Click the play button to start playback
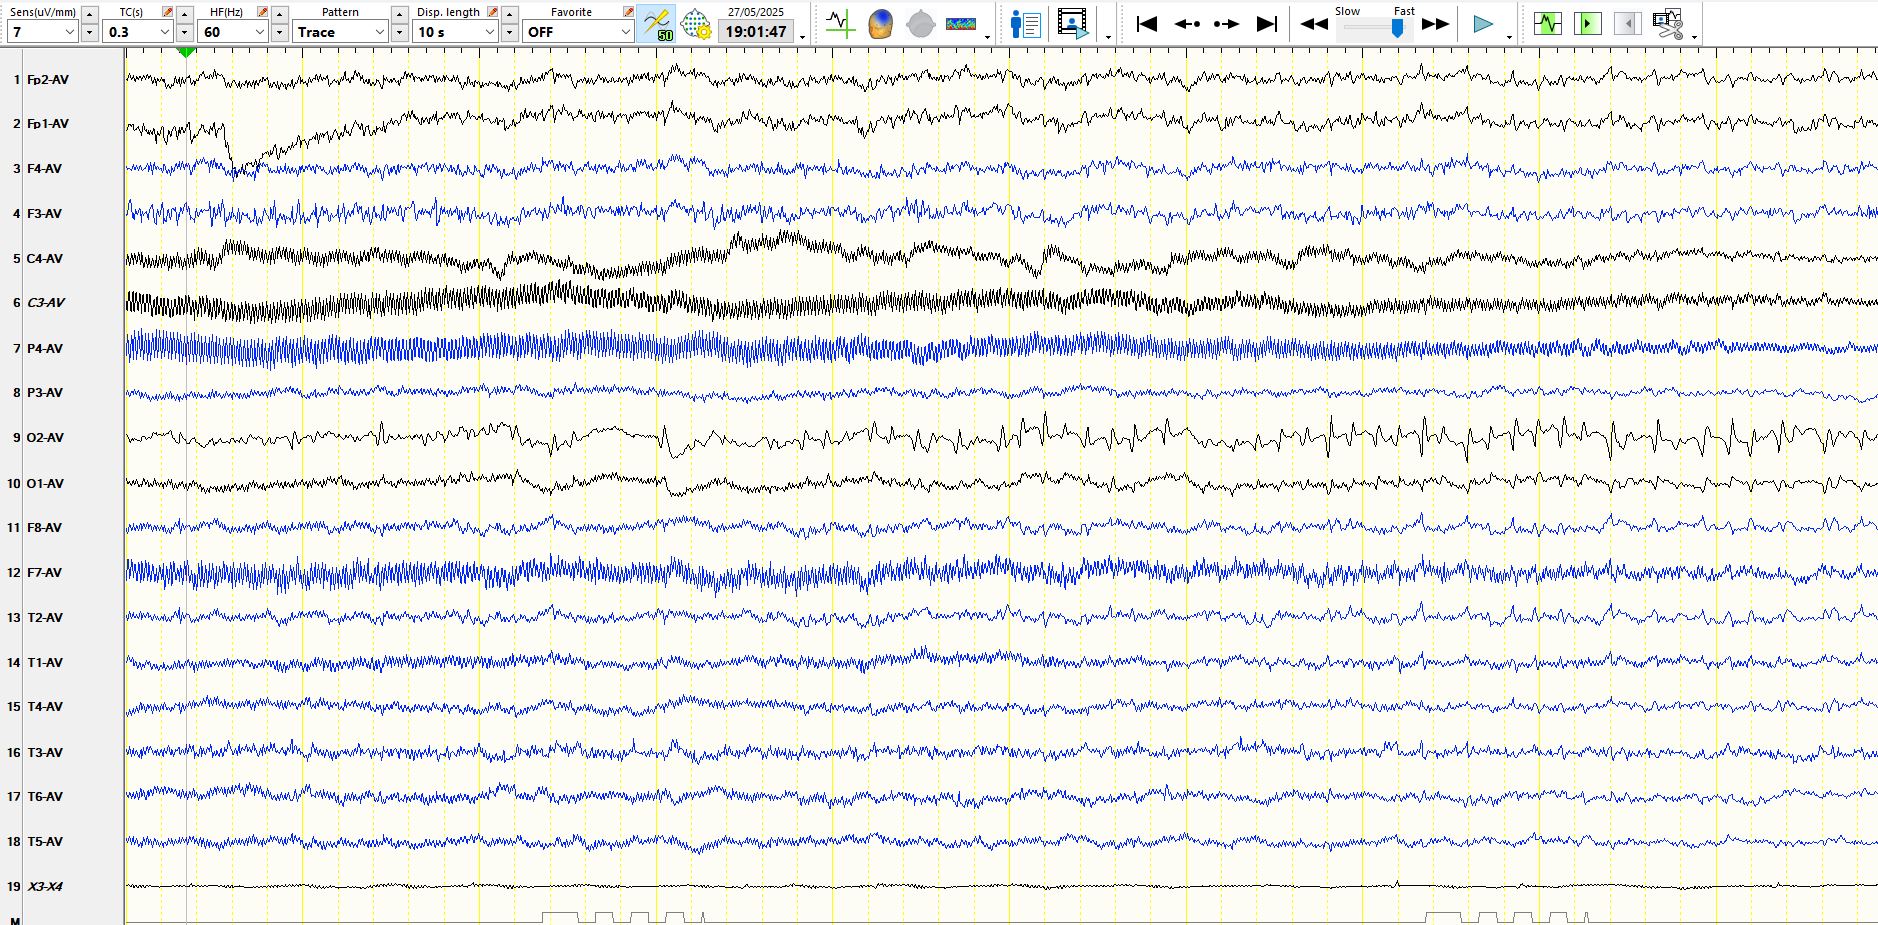This screenshot has width=1878, height=925. (x=1483, y=24)
